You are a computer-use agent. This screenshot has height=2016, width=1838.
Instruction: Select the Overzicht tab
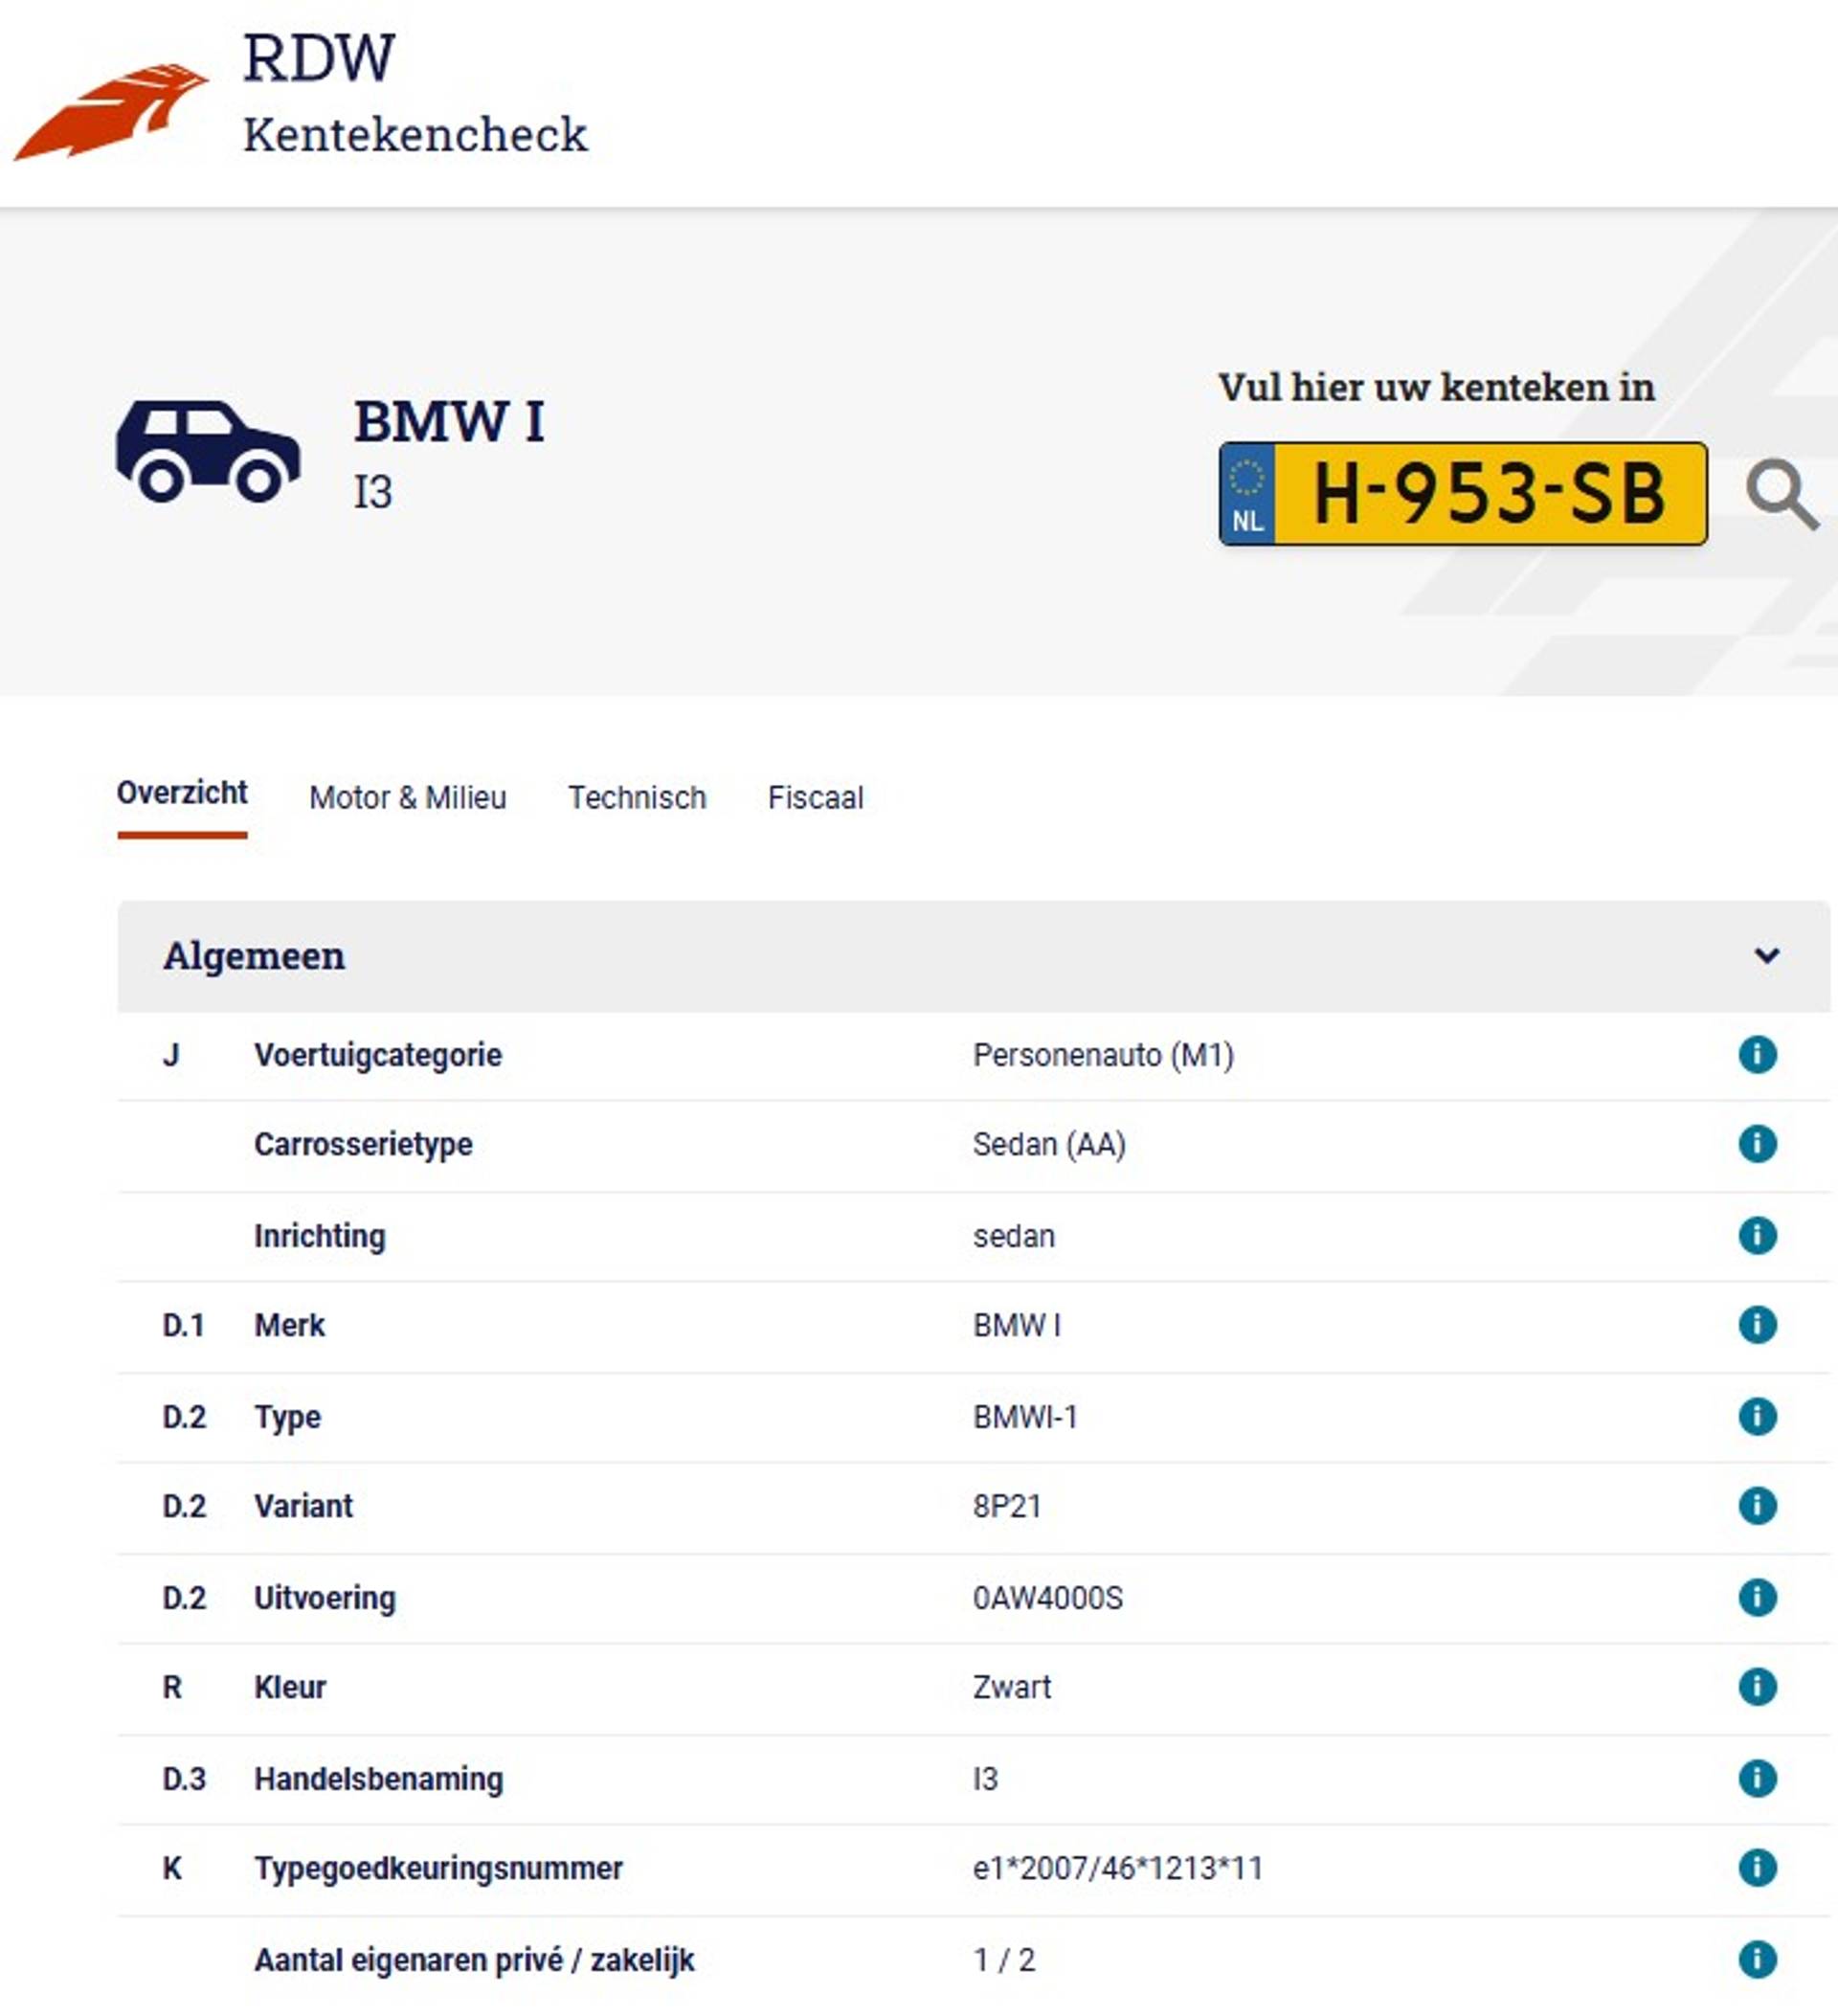click(x=182, y=794)
